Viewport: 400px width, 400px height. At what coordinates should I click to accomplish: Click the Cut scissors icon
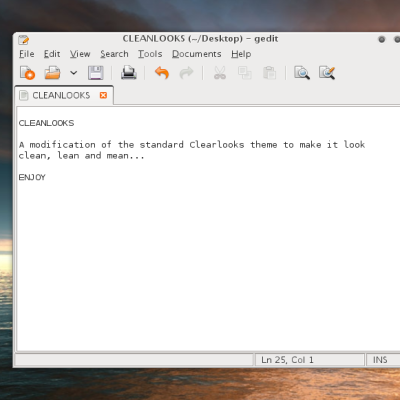pos(220,73)
